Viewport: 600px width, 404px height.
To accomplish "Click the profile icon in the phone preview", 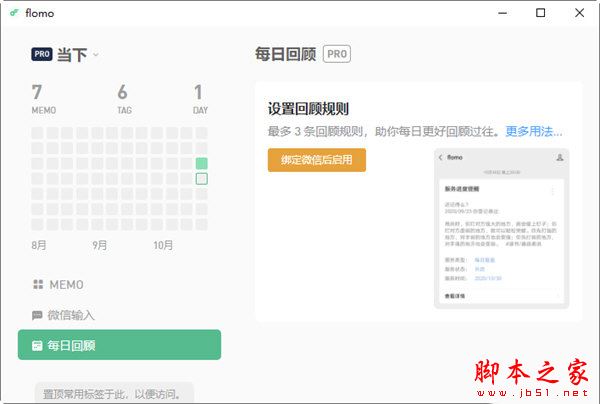I will tap(559, 157).
